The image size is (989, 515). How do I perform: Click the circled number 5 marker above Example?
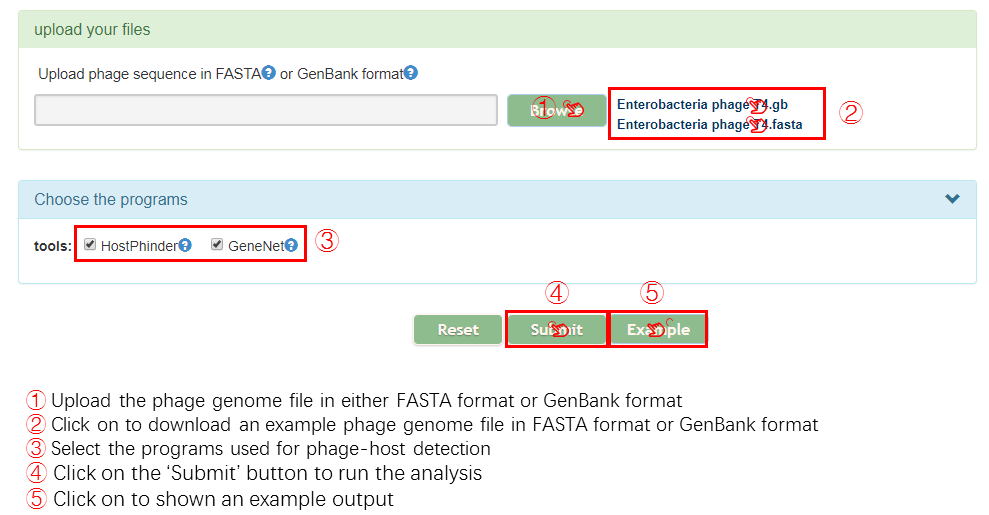652,293
